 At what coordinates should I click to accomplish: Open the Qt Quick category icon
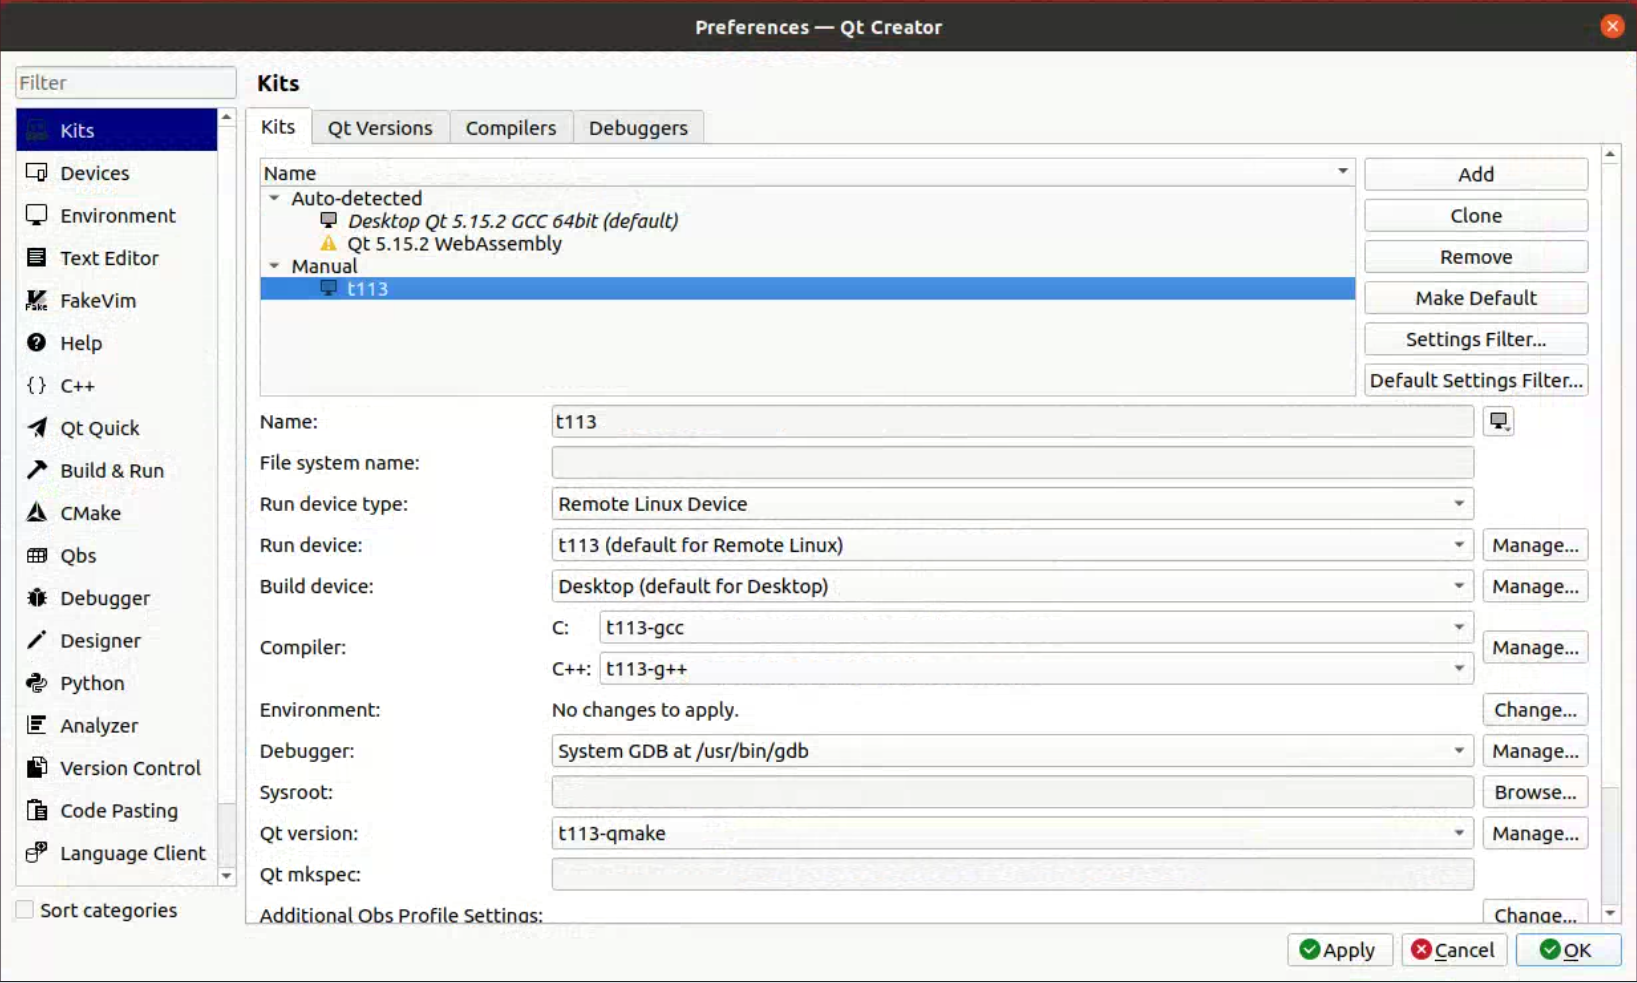click(37, 427)
